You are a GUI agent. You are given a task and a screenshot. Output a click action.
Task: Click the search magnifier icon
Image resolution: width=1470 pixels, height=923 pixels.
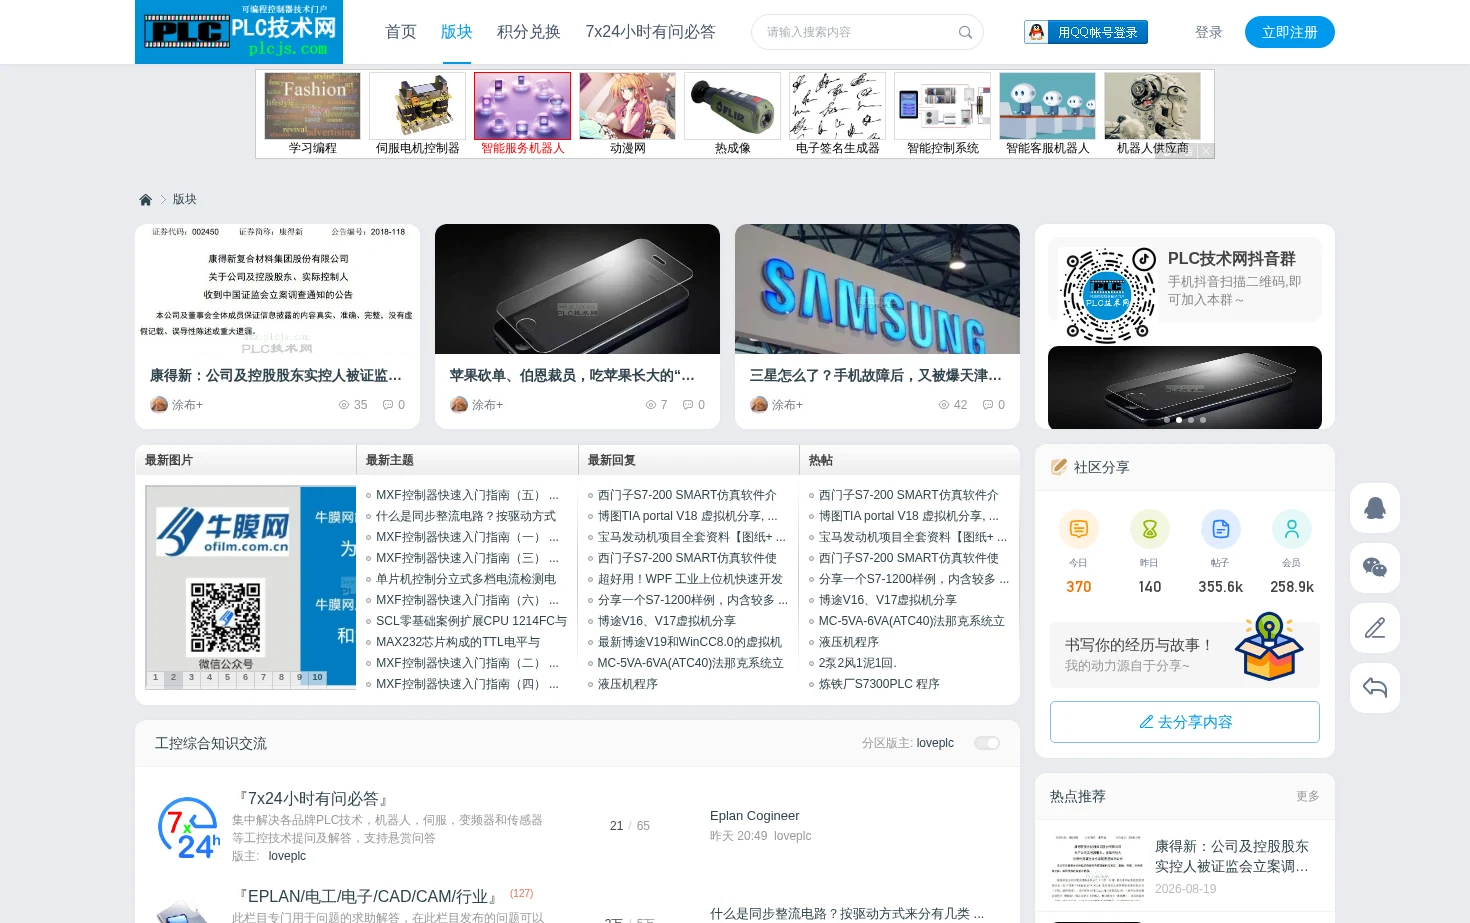tap(965, 32)
